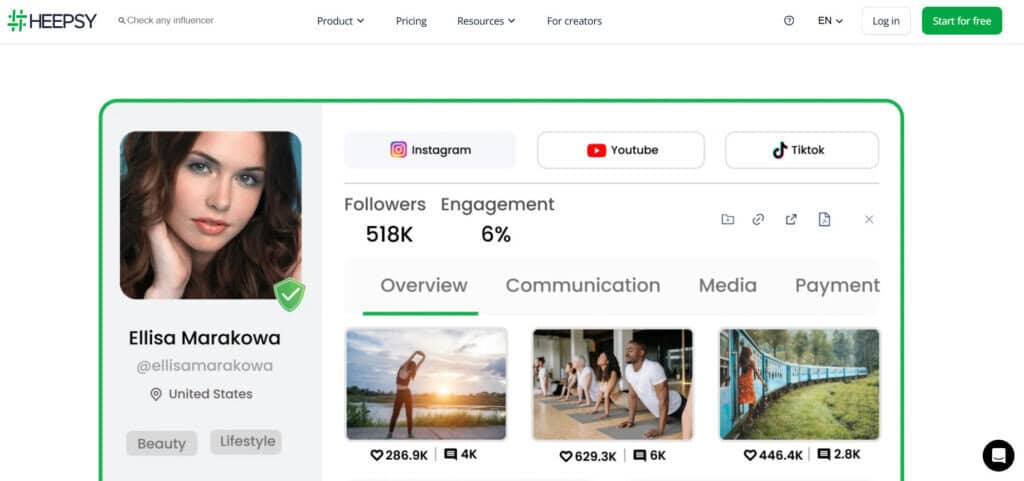Click the Beauty category tag

pos(161,444)
